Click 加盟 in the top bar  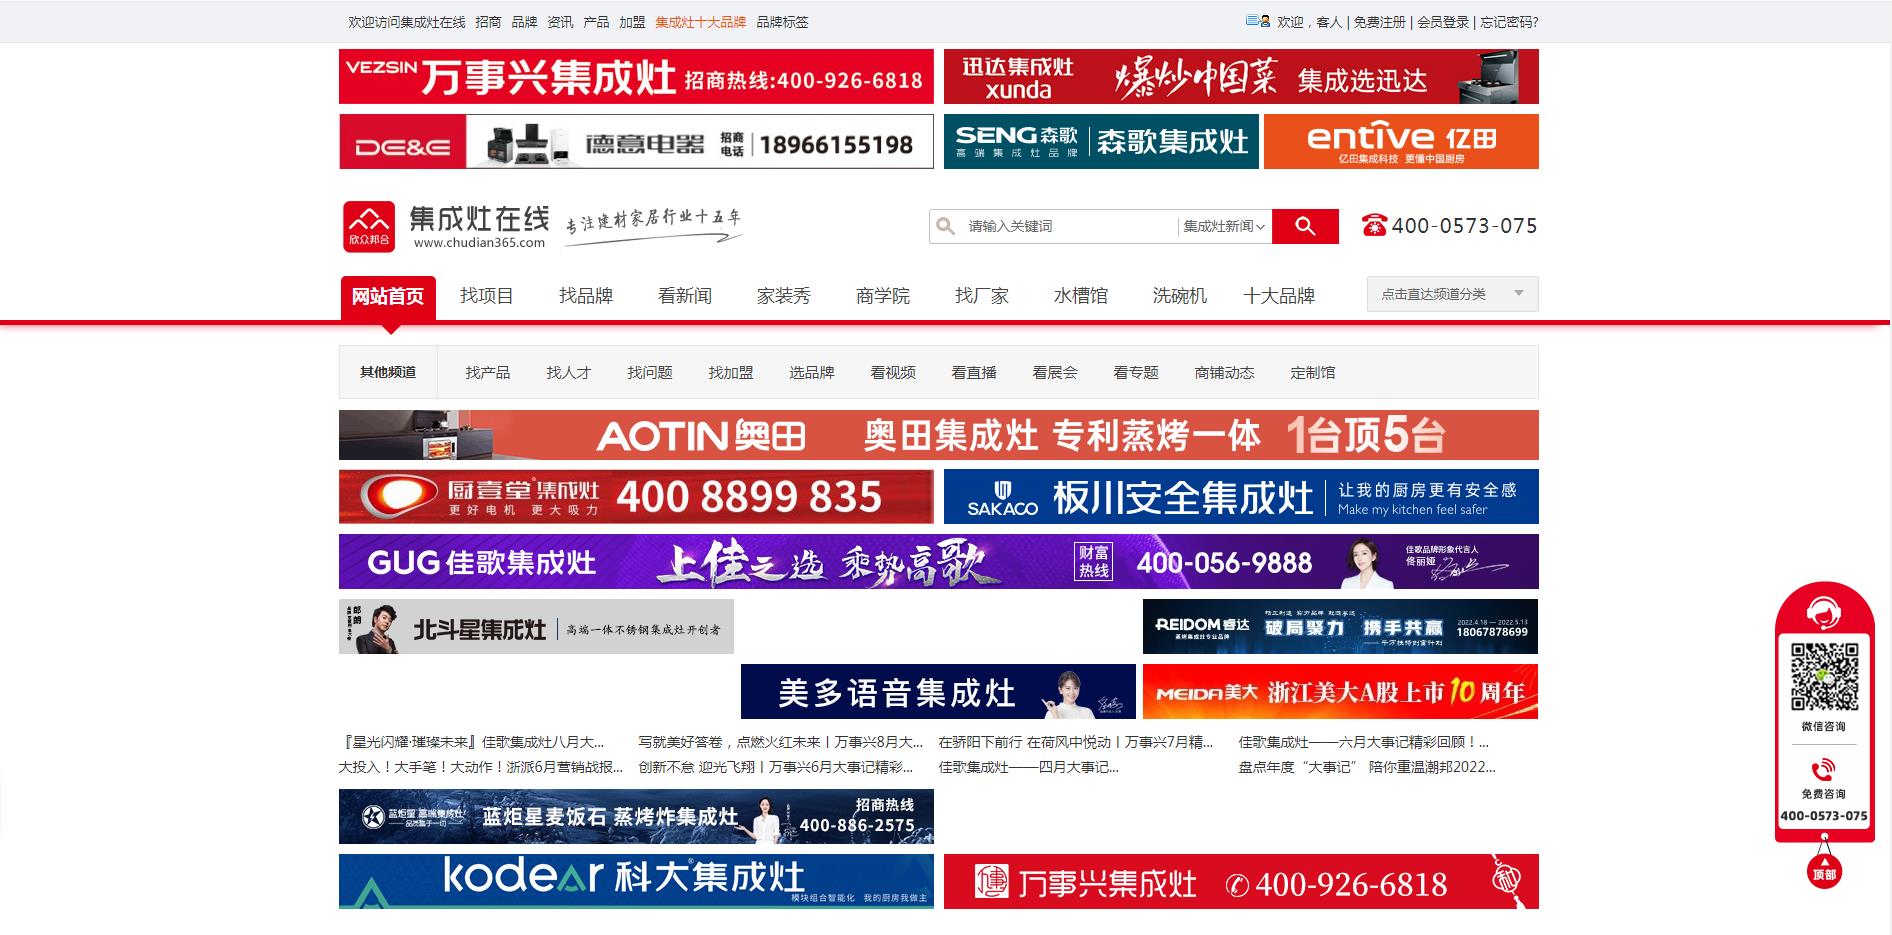(x=632, y=22)
